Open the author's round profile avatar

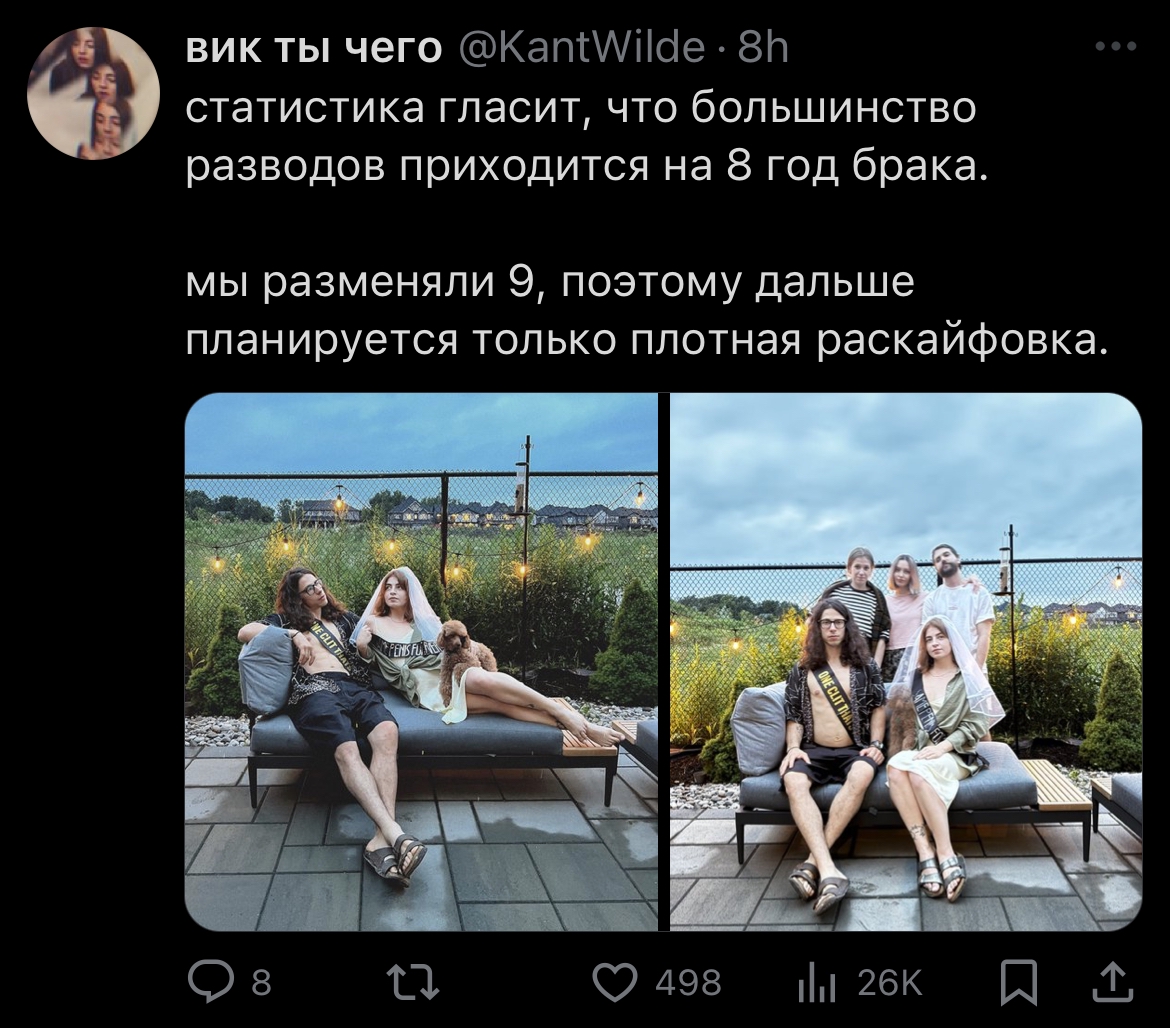pyautogui.click(x=94, y=93)
